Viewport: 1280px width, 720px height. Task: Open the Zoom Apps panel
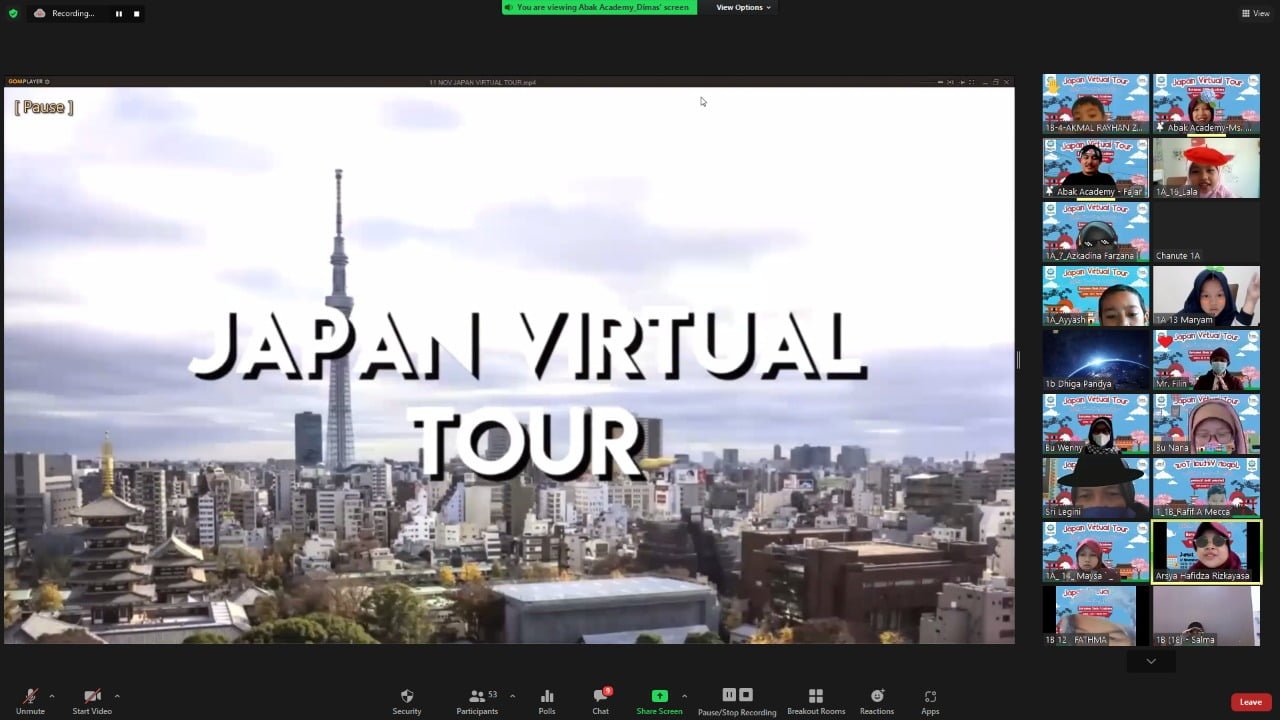(930, 700)
